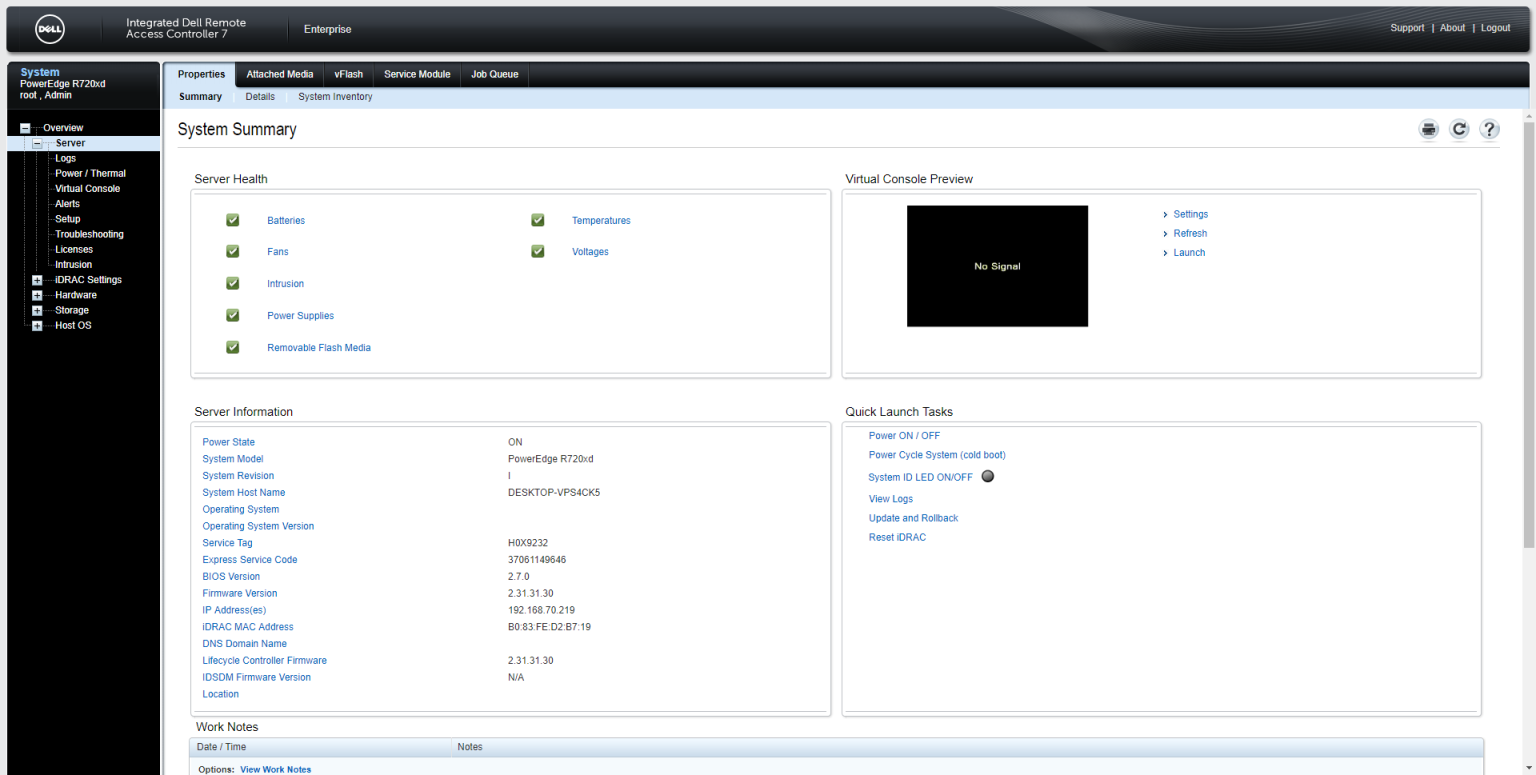Click the Power Supplies green checkmark icon

click(x=233, y=315)
